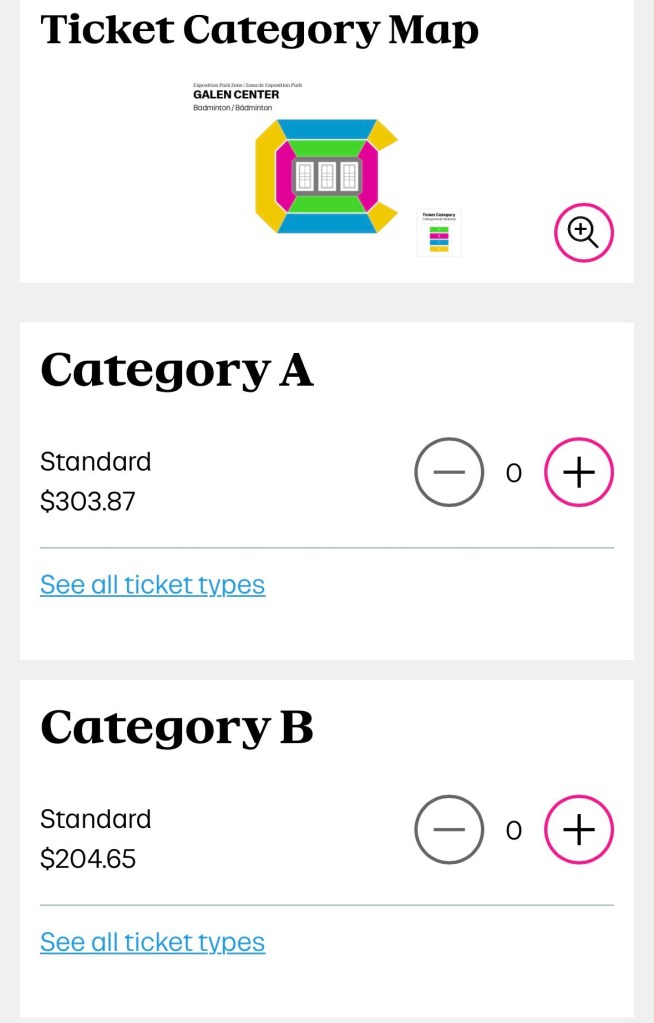Select the Category A heading

(176, 370)
